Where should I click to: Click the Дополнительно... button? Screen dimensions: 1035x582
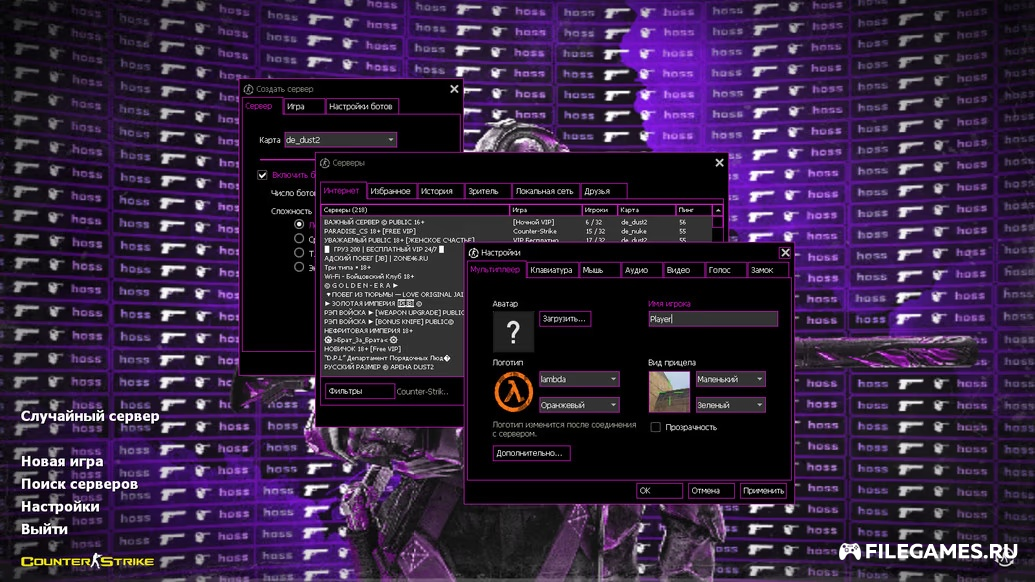pos(531,453)
